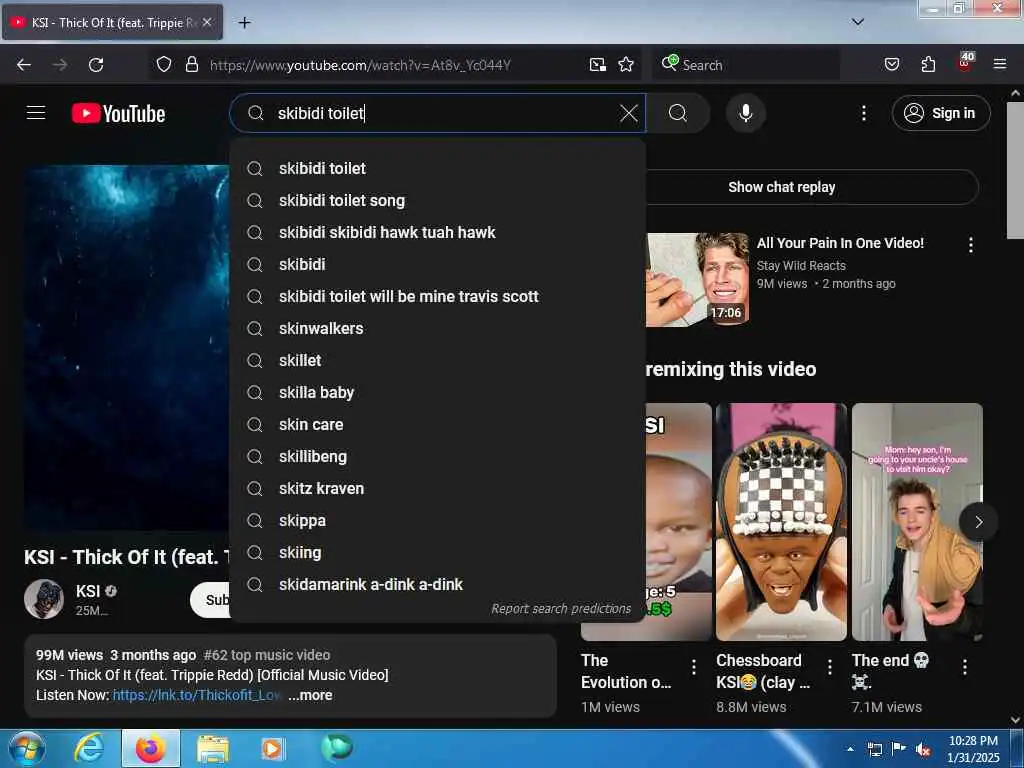1024x768 pixels.
Task: Launch Windows Media Player from taskbar
Action: 272,749
